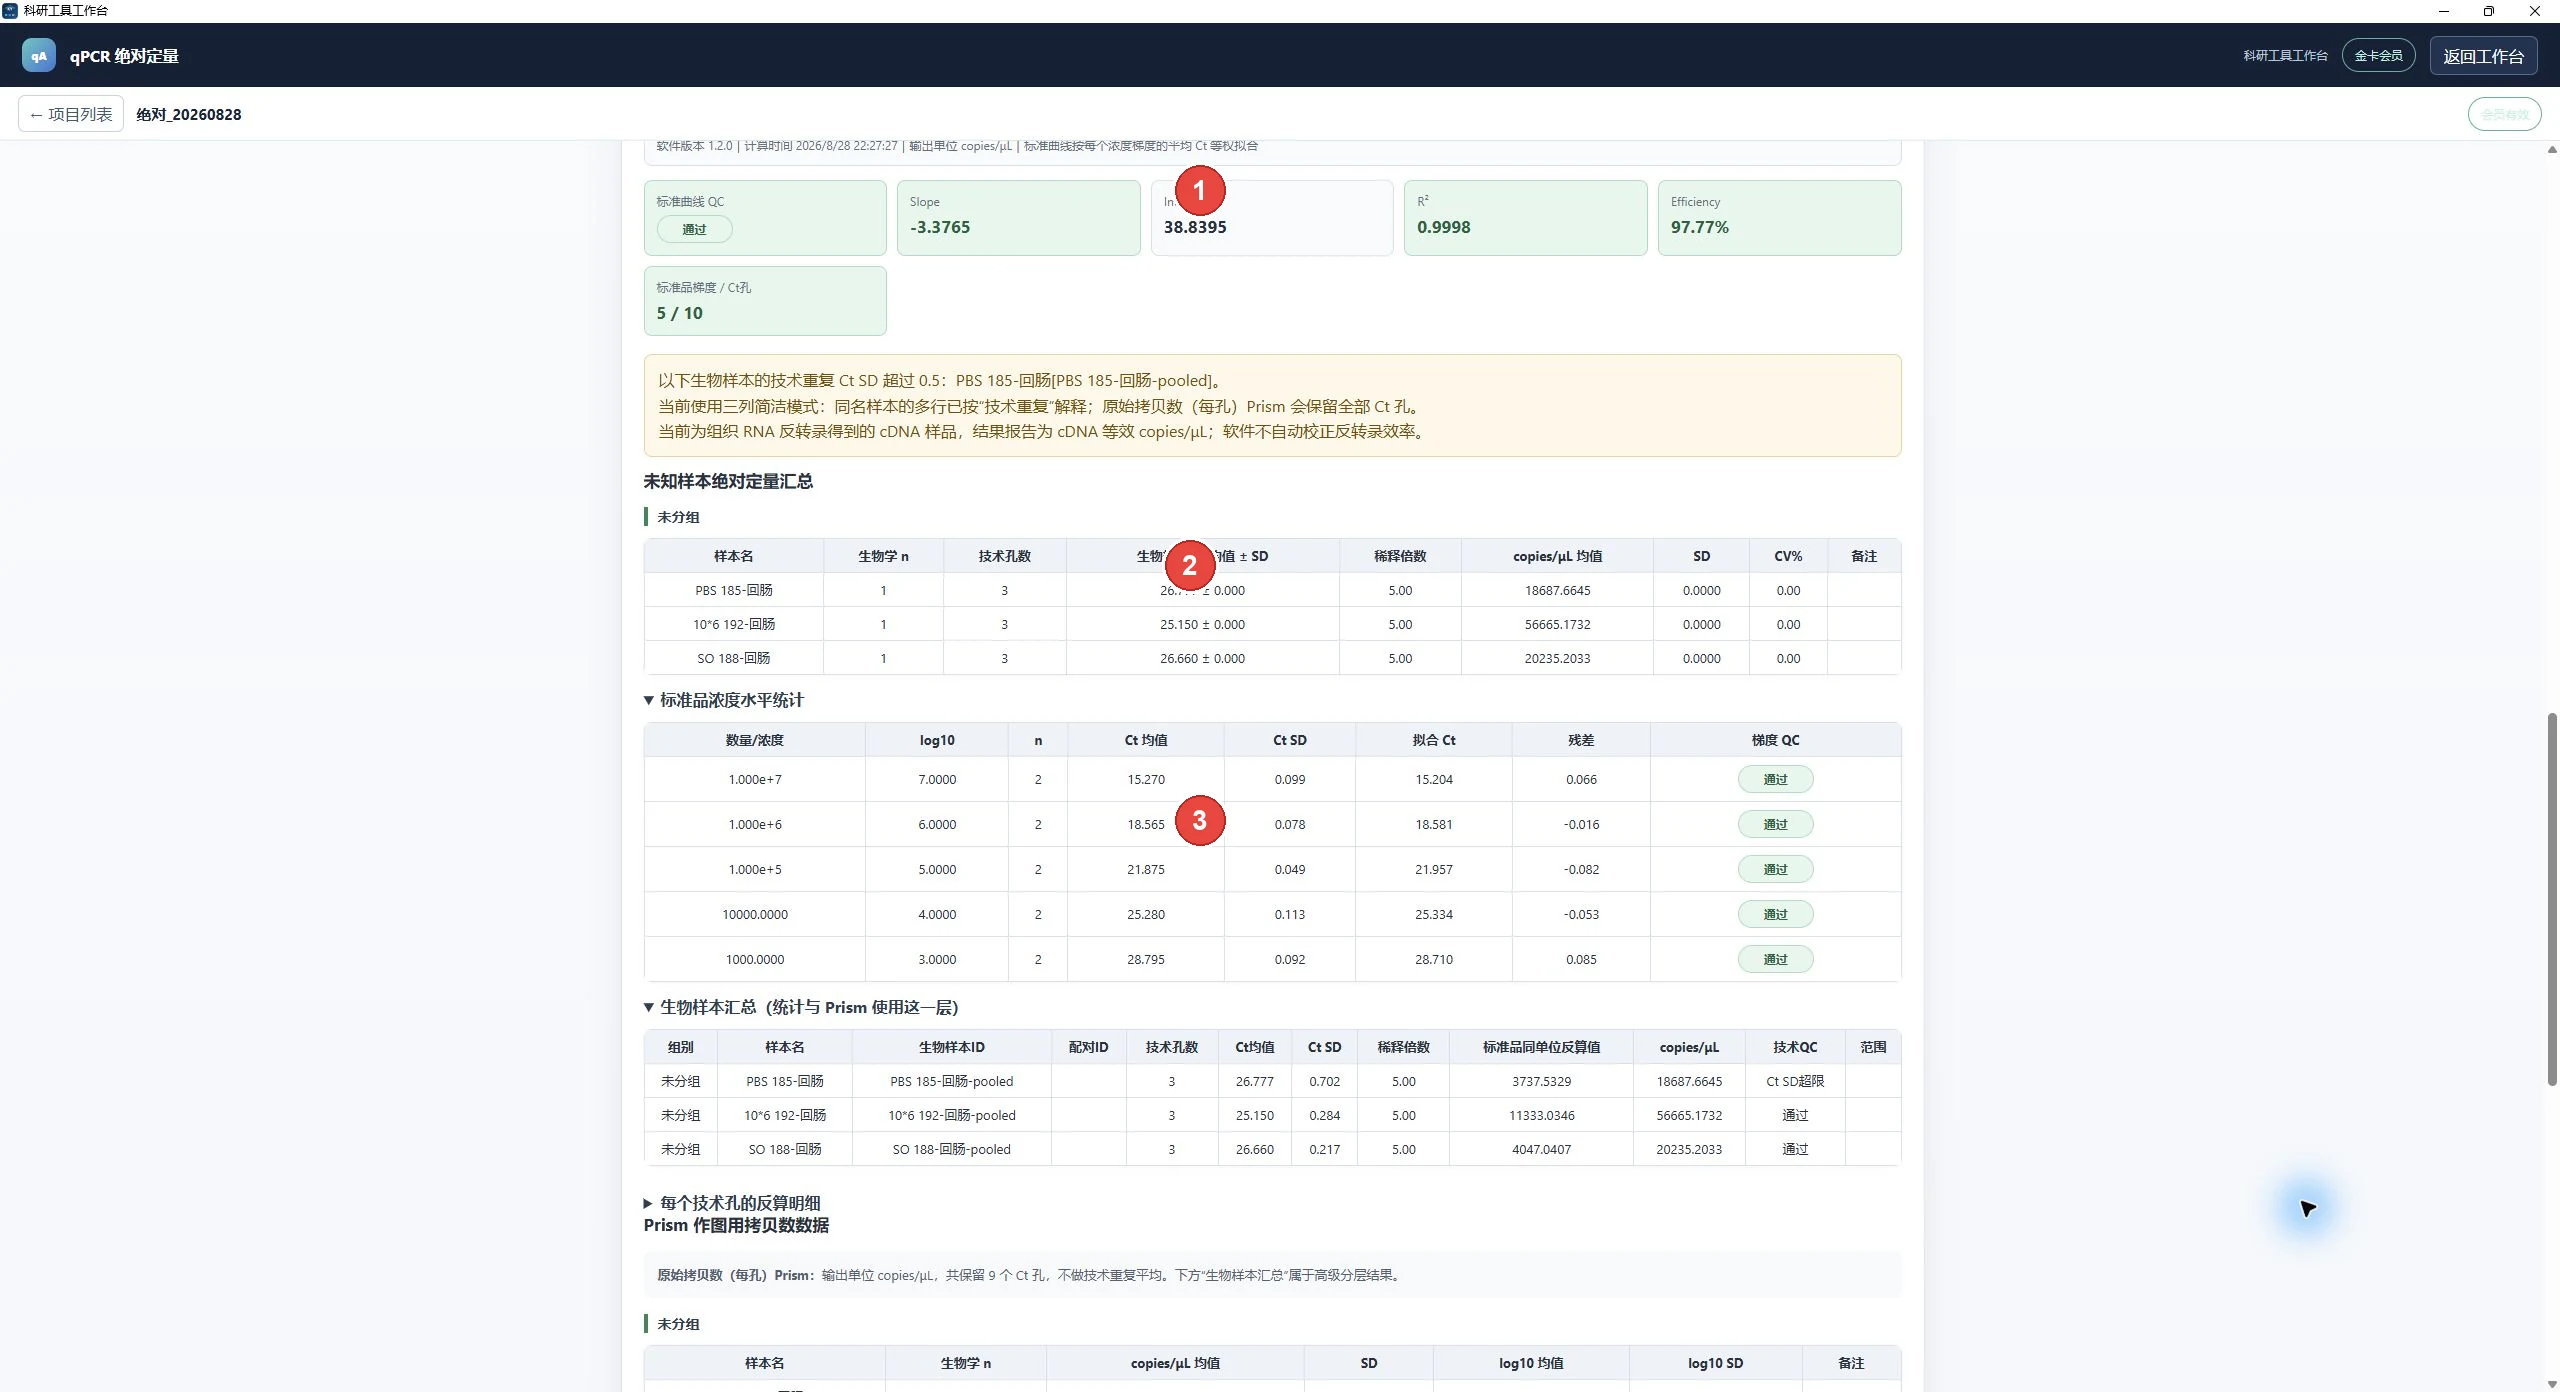Click the log10 SD column header

1715,1363
